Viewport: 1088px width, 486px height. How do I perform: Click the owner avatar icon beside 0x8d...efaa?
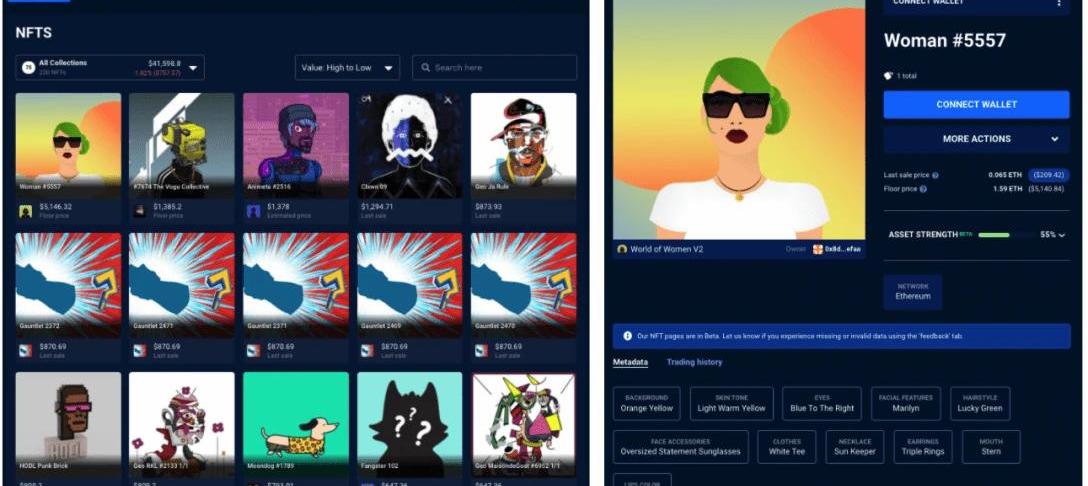coord(817,249)
